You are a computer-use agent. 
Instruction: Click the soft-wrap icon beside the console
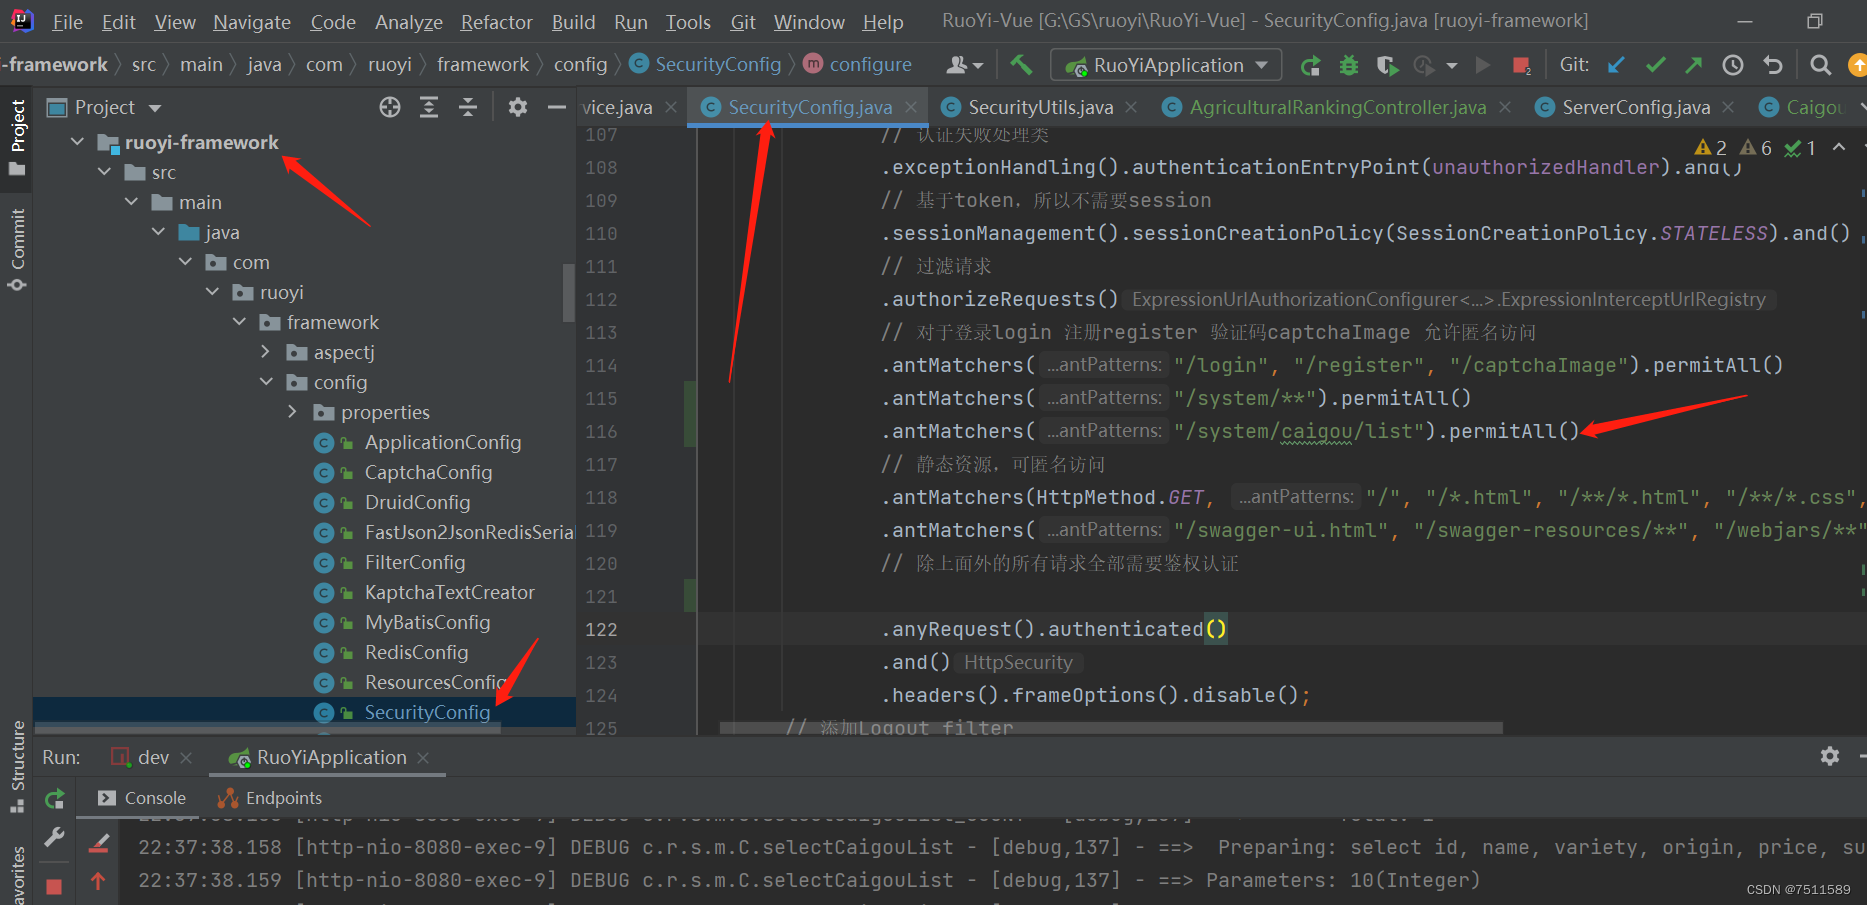(98, 845)
